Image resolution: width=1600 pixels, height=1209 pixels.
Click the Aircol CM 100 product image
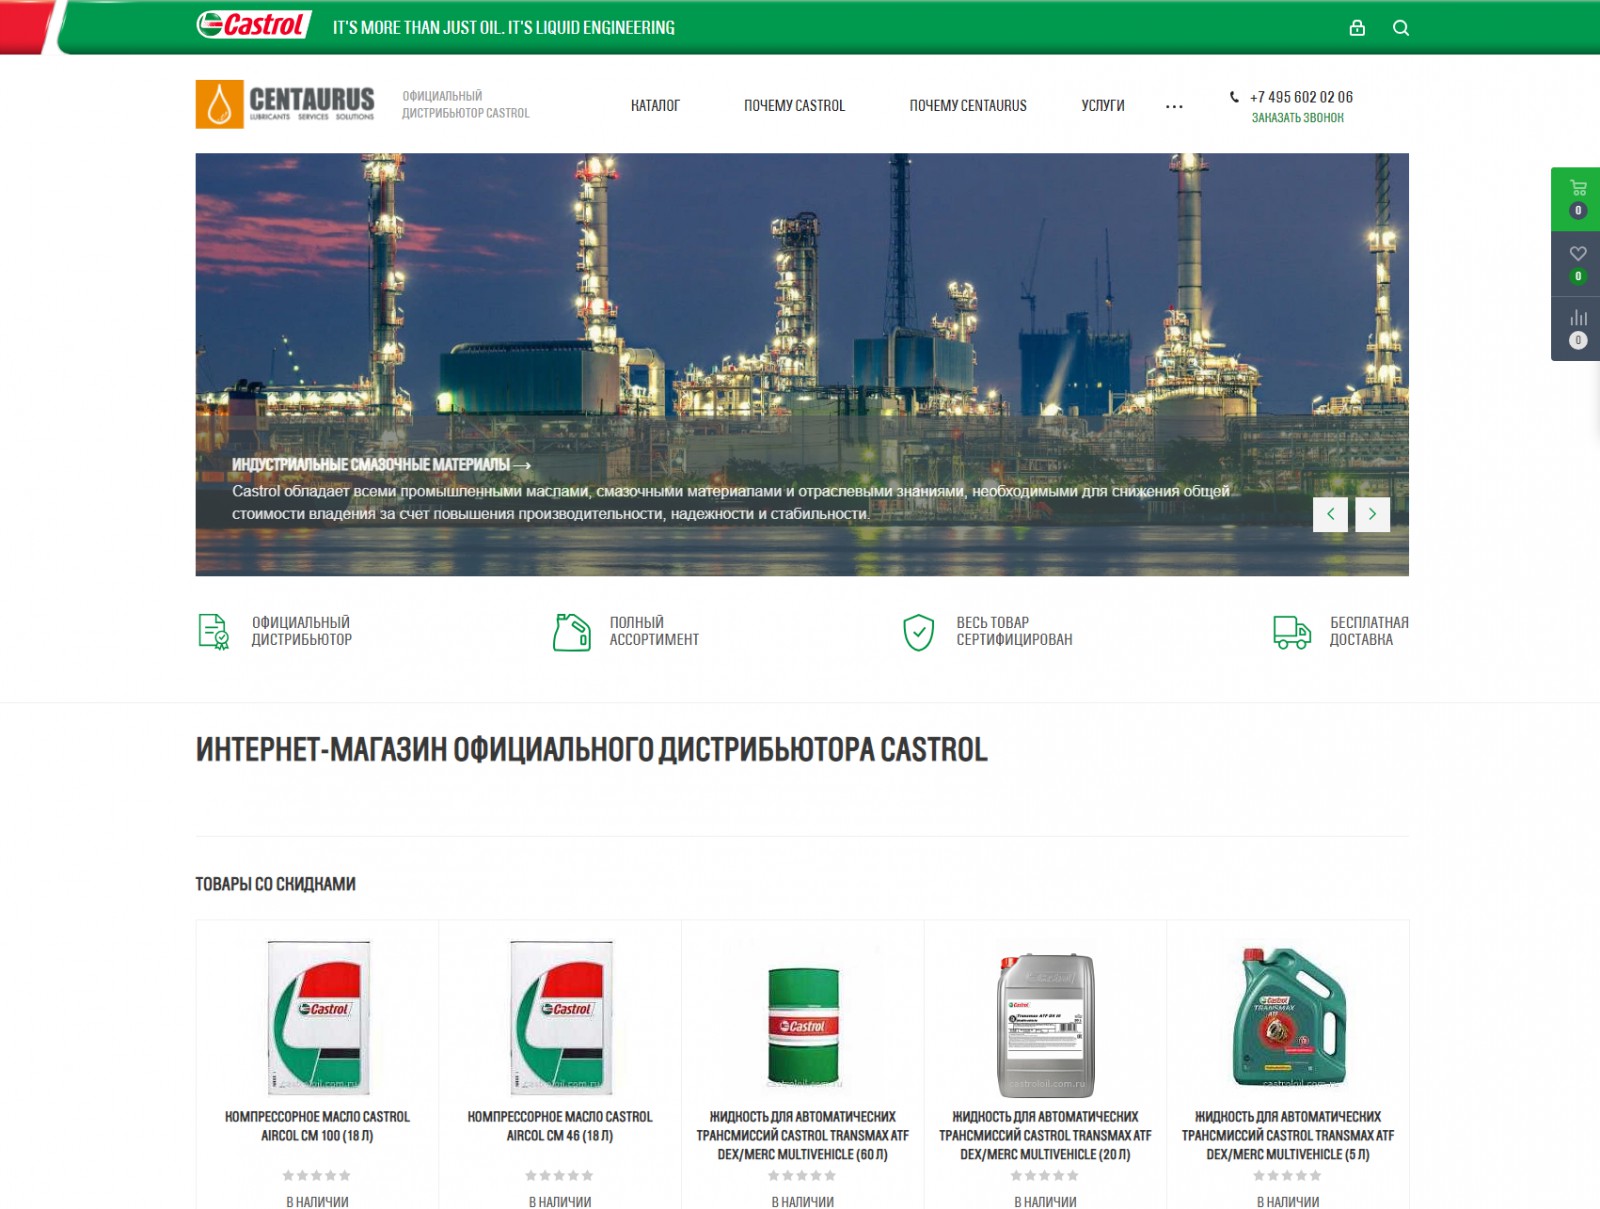tap(318, 1017)
